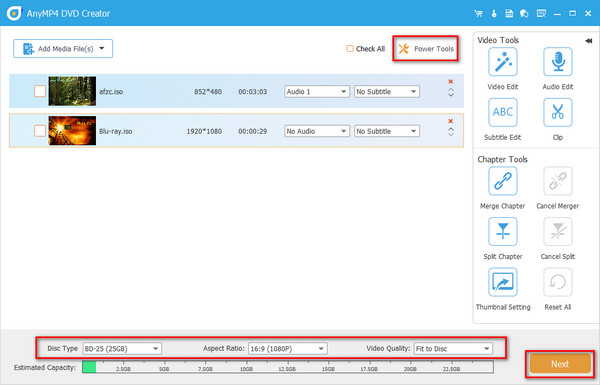Open the title bar menu icon
The image size is (600, 385).
(x=541, y=14)
